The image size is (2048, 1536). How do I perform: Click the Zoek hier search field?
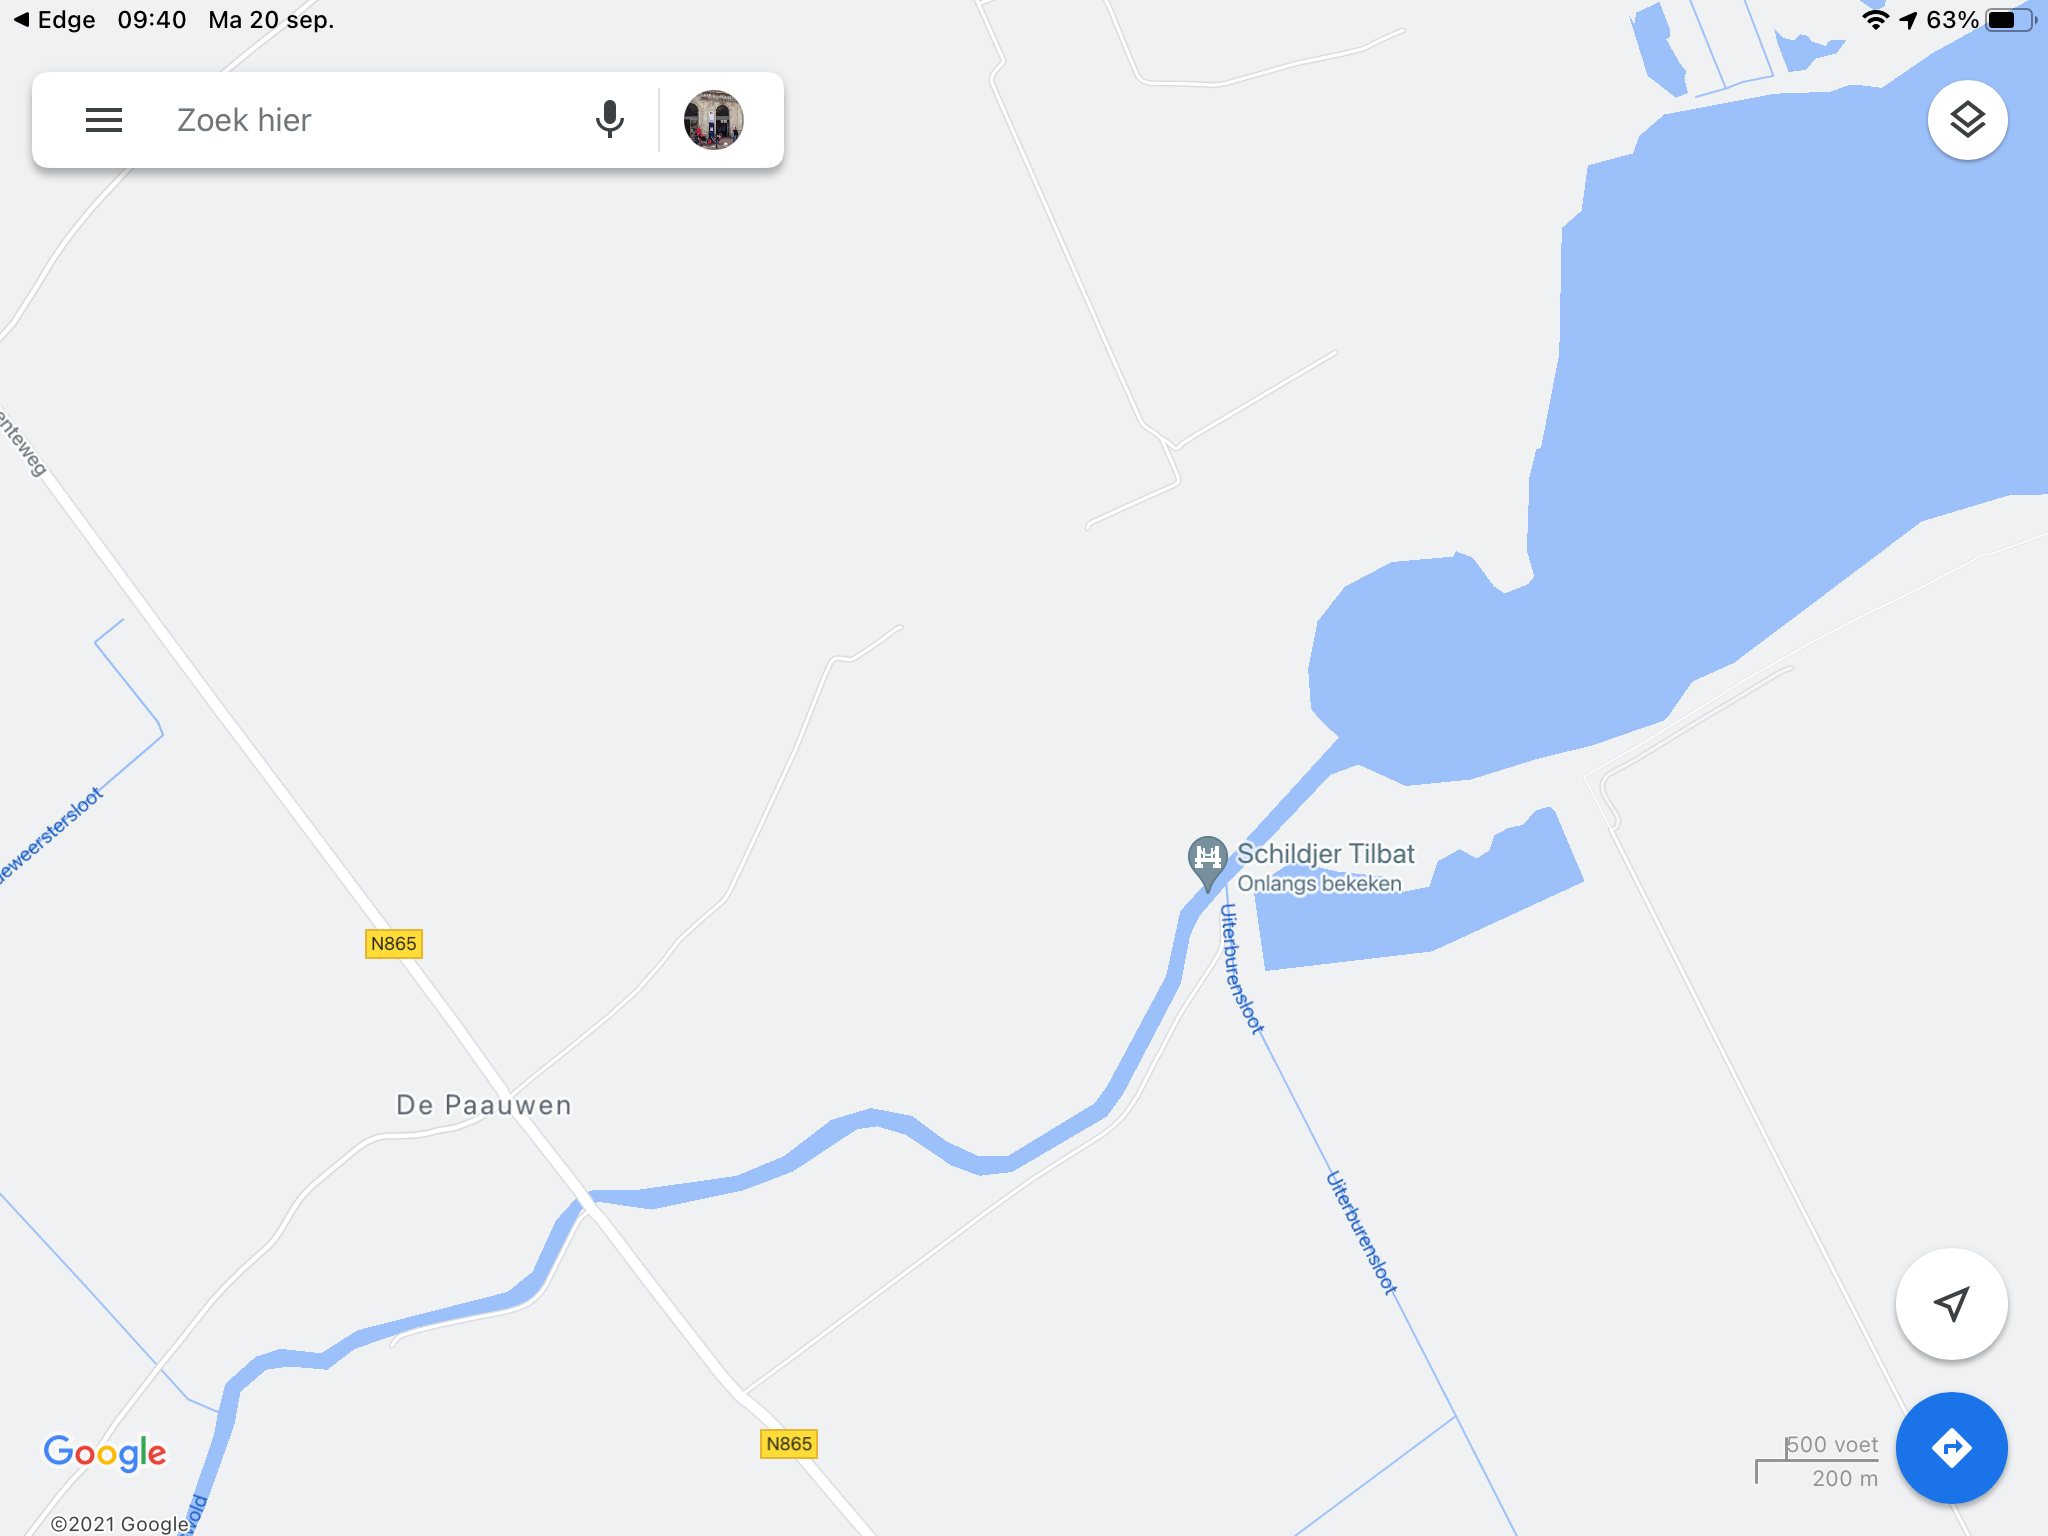pos(375,120)
